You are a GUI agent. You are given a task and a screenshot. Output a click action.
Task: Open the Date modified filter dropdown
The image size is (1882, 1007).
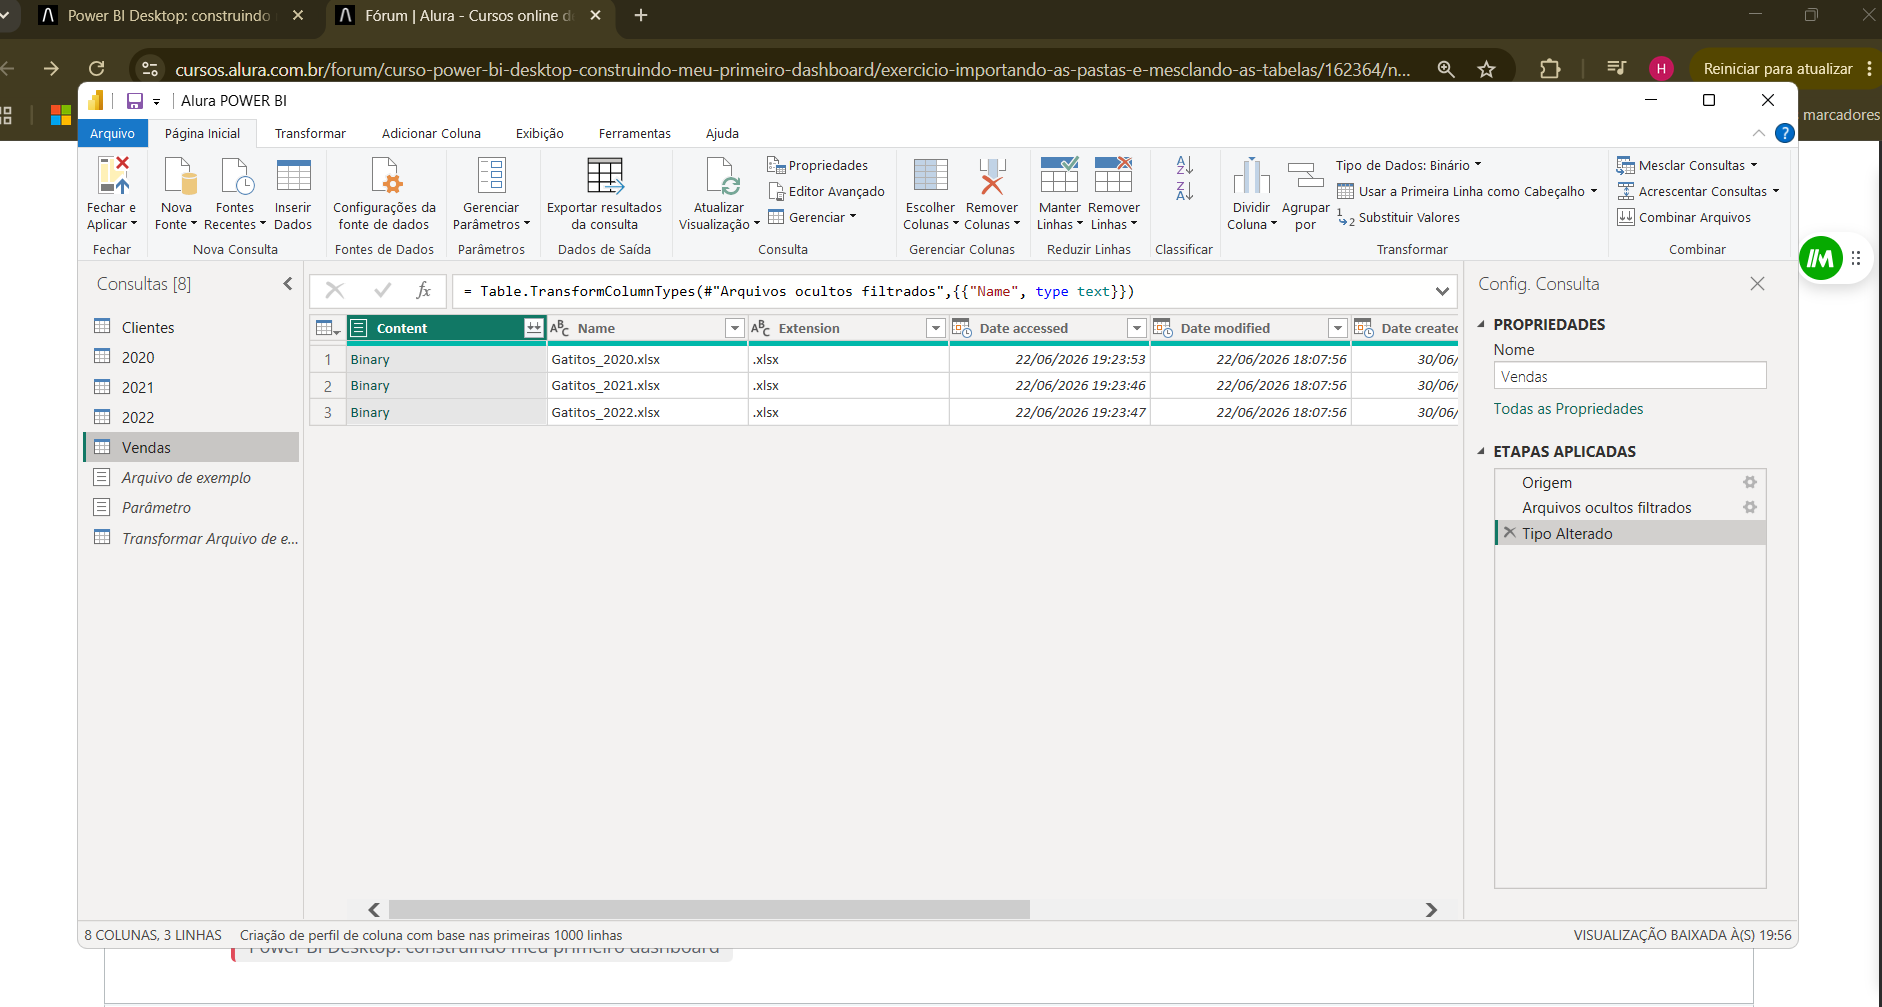click(1338, 328)
